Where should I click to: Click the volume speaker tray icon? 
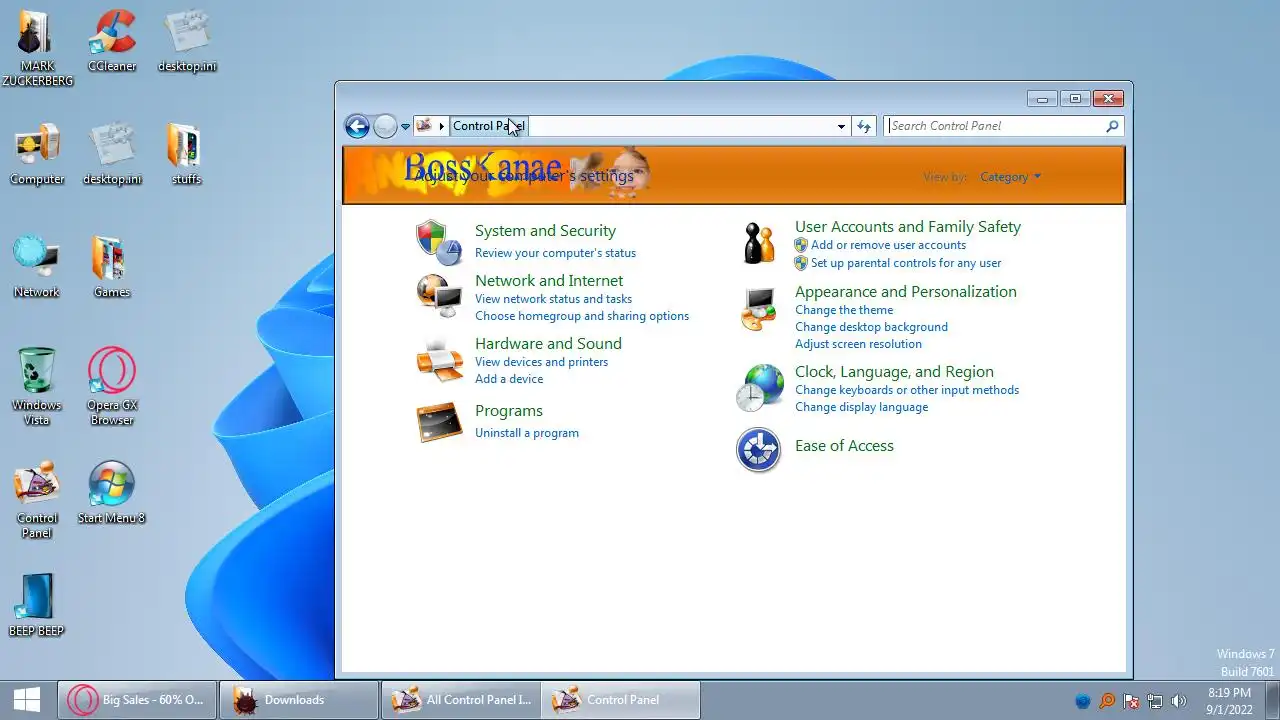(x=1179, y=701)
